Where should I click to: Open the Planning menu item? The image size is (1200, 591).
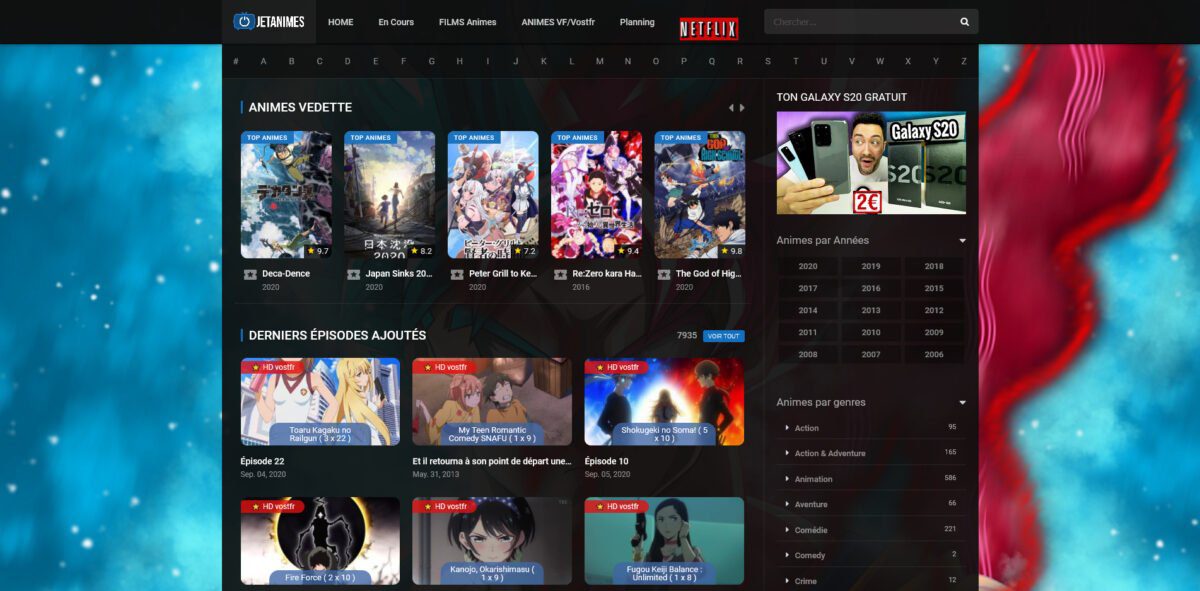click(637, 21)
